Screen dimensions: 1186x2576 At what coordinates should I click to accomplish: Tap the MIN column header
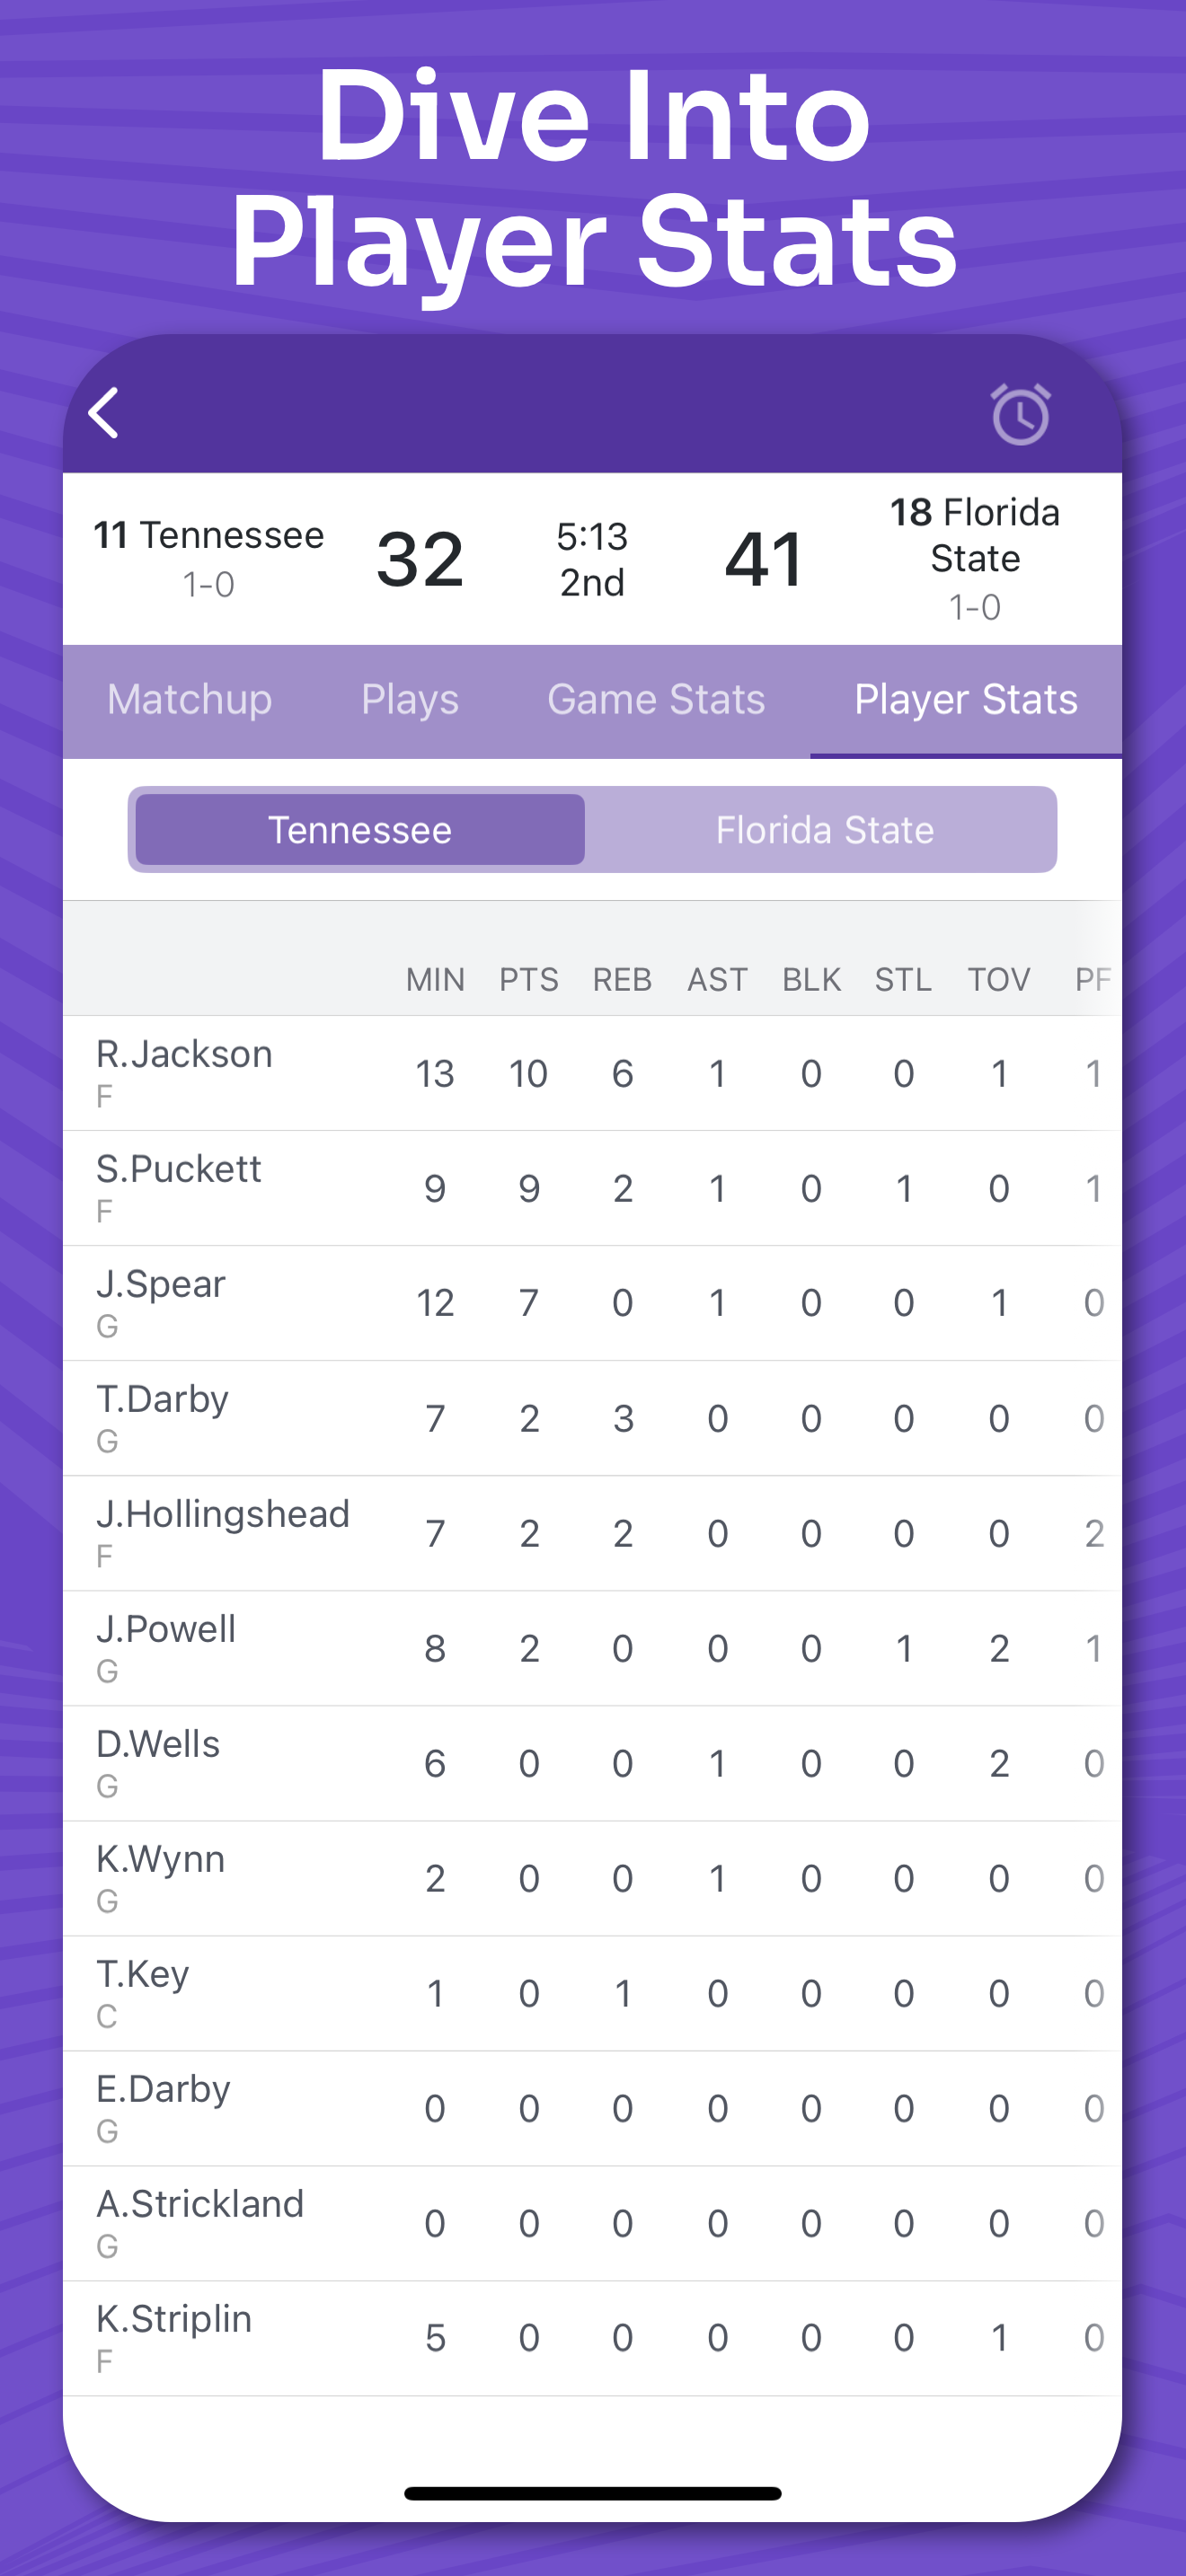(x=435, y=979)
